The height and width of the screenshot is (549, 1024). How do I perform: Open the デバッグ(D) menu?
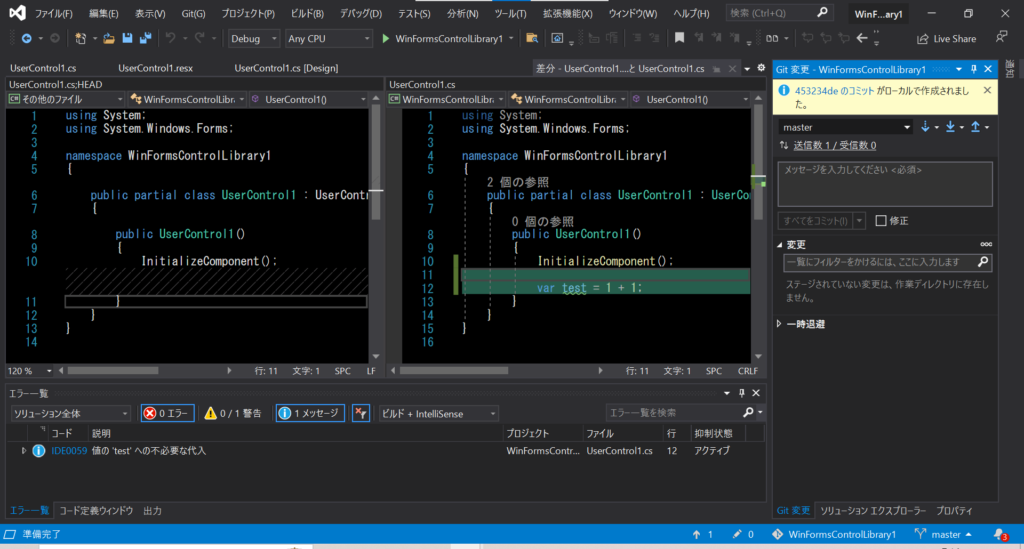pos(360,13)
